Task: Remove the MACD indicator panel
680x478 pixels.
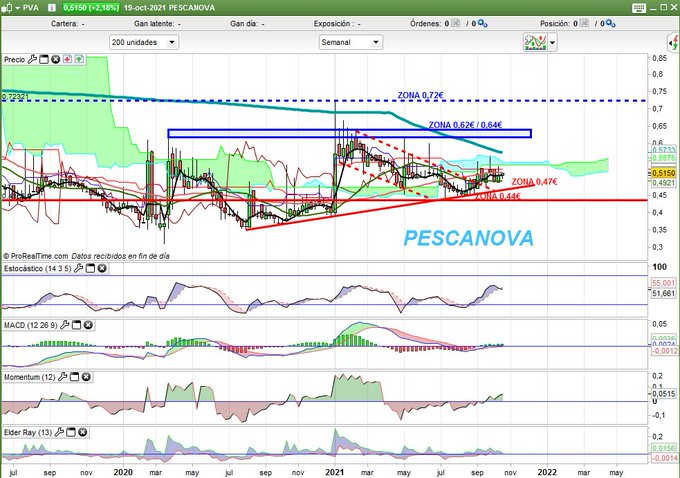Action: tap(88, 325)
